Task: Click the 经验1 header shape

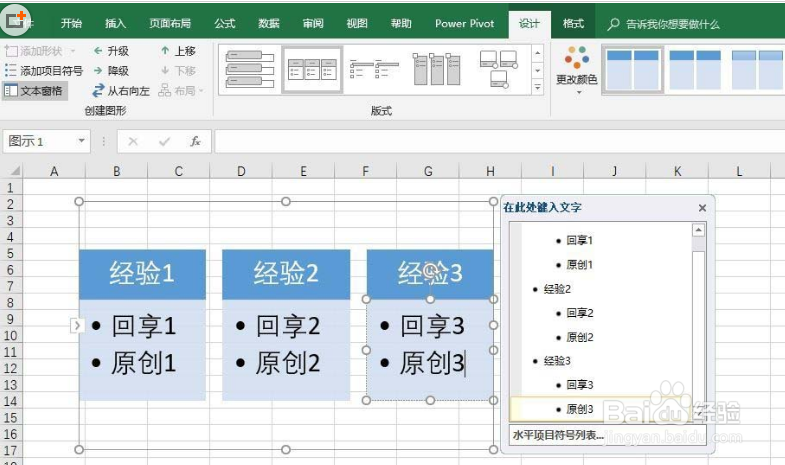Action: tap(142, 274)
